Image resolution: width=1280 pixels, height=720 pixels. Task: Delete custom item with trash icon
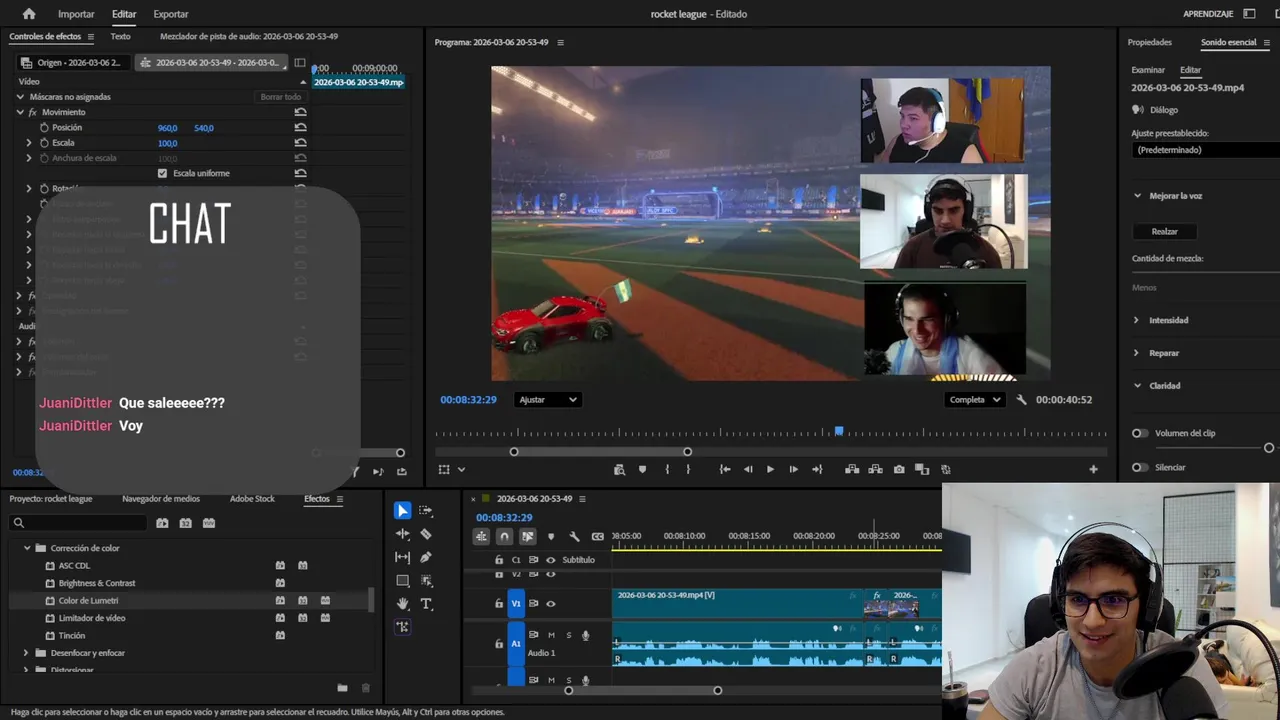(x=366, y=688)
